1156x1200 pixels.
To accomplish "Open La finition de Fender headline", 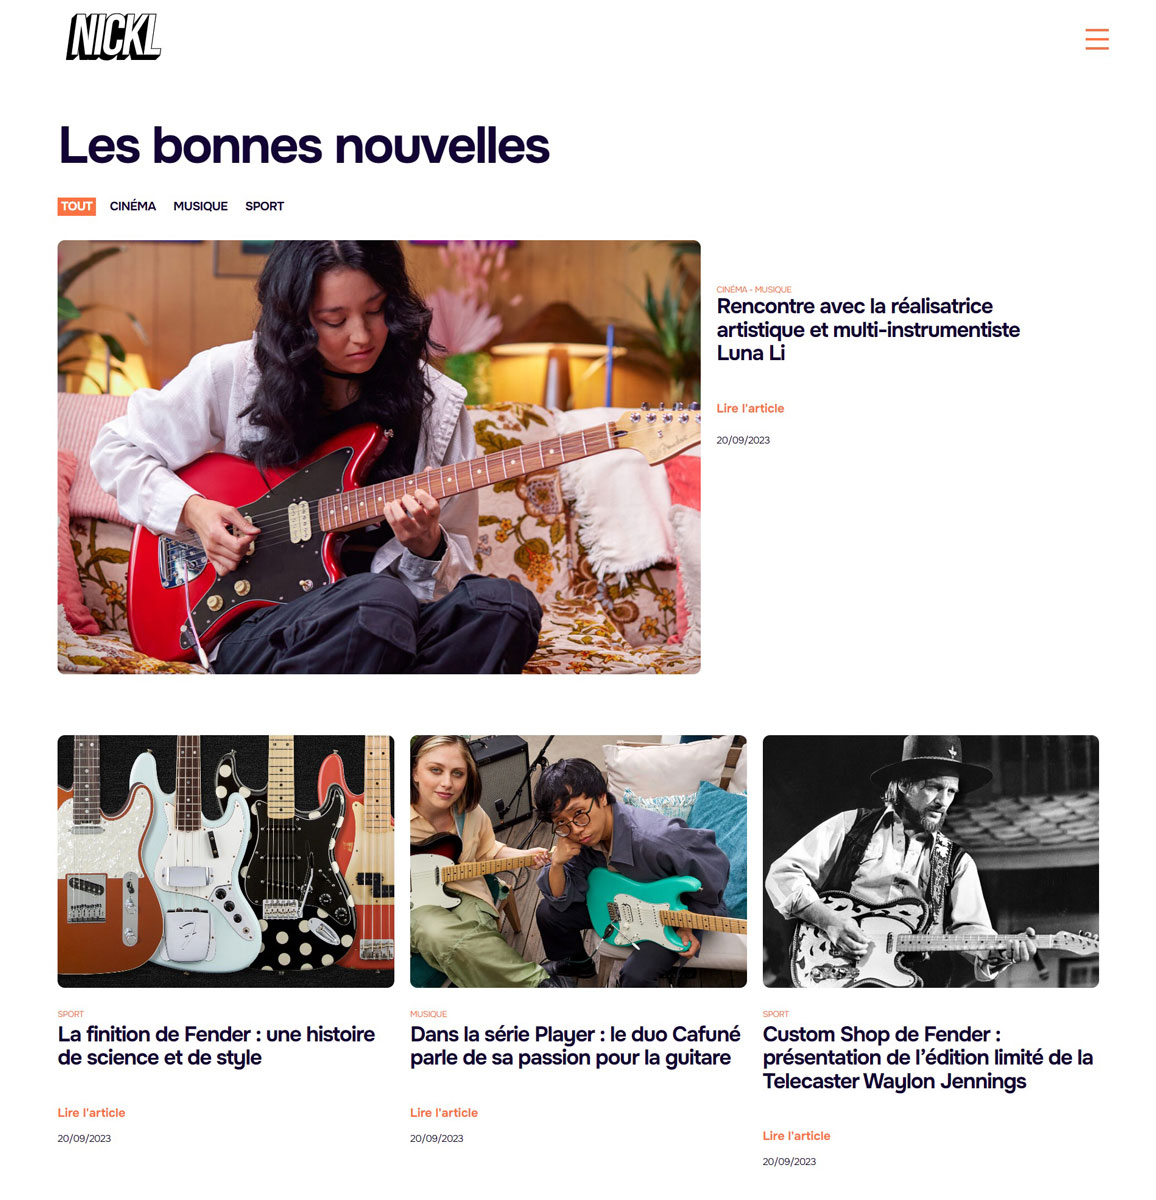I will tap(216, 1046).
